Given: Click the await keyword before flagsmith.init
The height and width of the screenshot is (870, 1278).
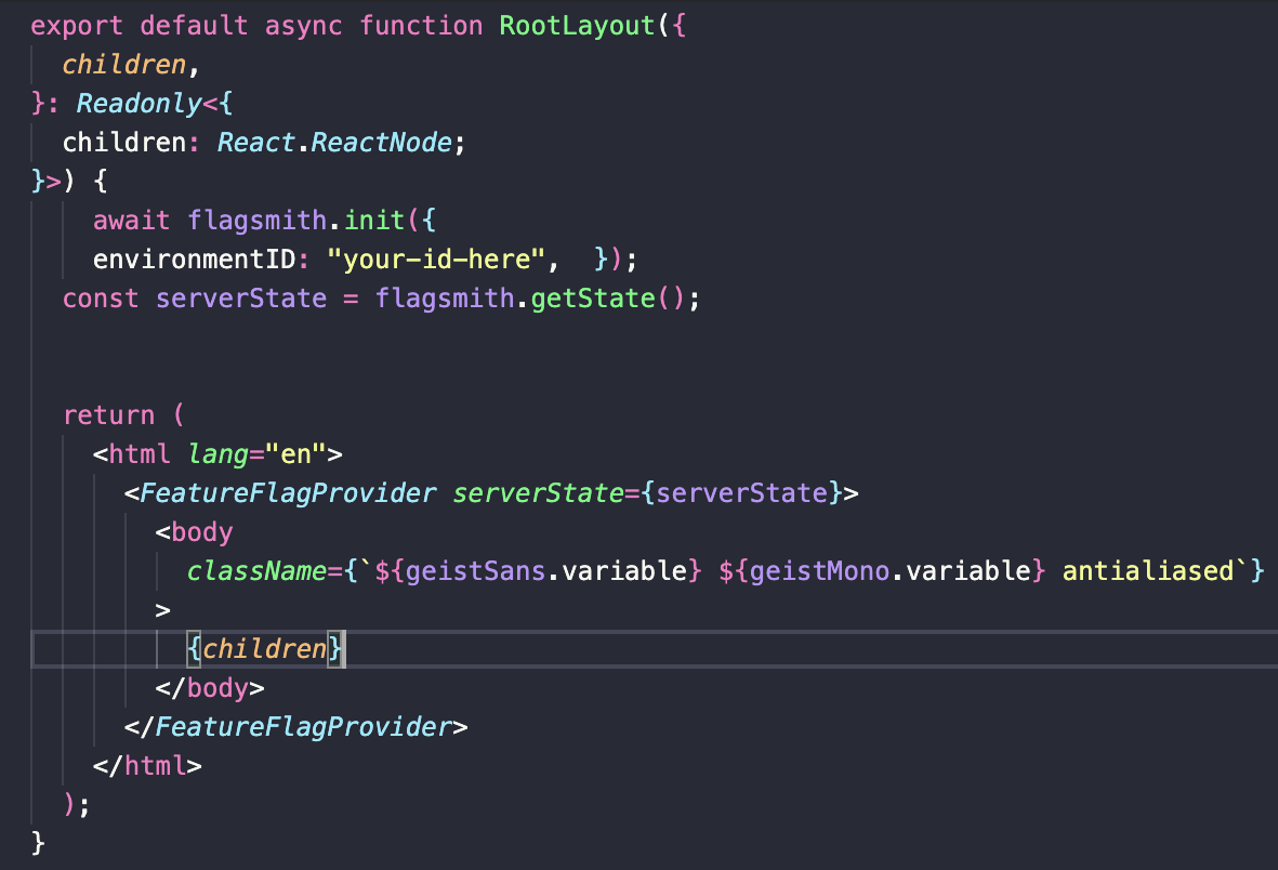Looking at the screenshot, I should [131, 220].
